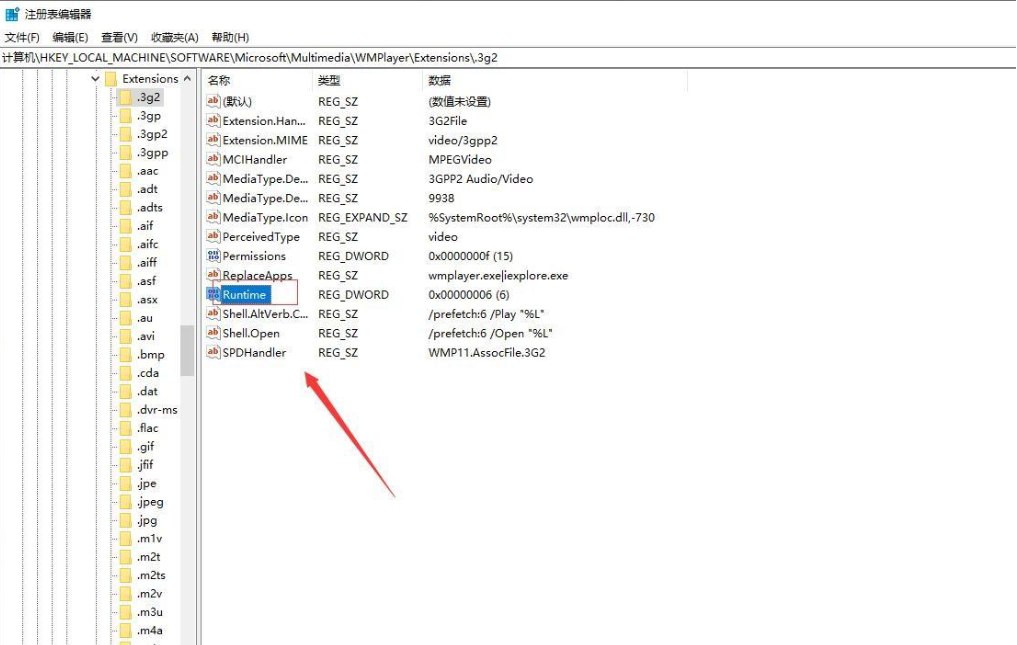This screenshot has width=1017, height=645.
Task: Click the DWORD icon of Runtime
Action: point(213,295)
